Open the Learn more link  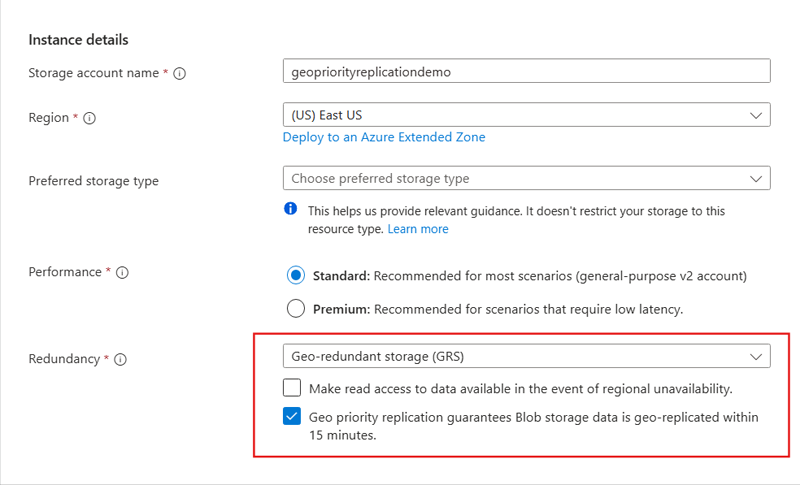tap(418, 229)
